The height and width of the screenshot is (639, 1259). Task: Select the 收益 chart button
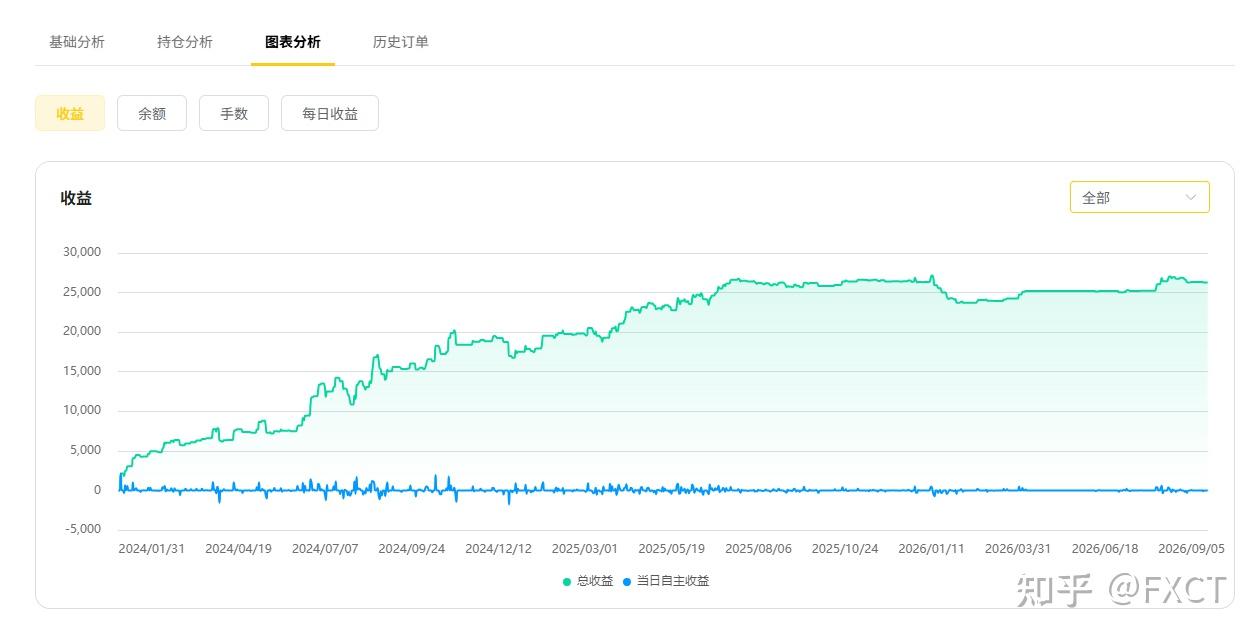70,113
